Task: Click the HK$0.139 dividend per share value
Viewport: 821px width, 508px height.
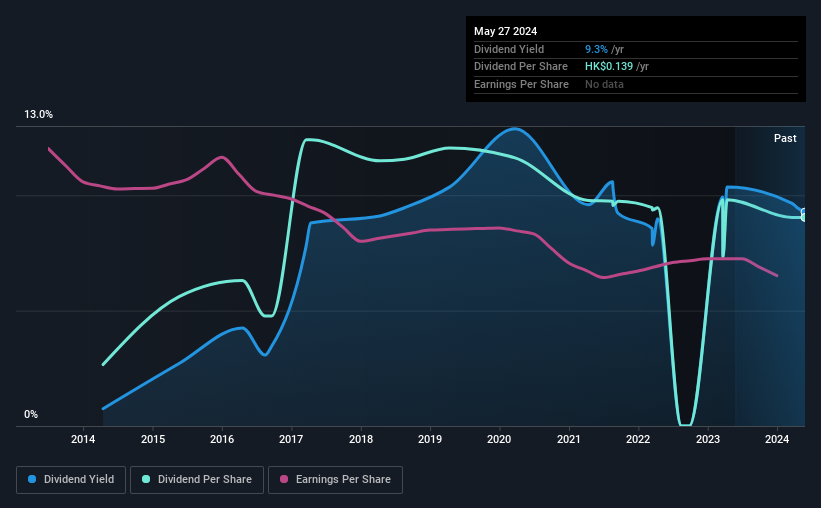Action: [x=608, y=67]
